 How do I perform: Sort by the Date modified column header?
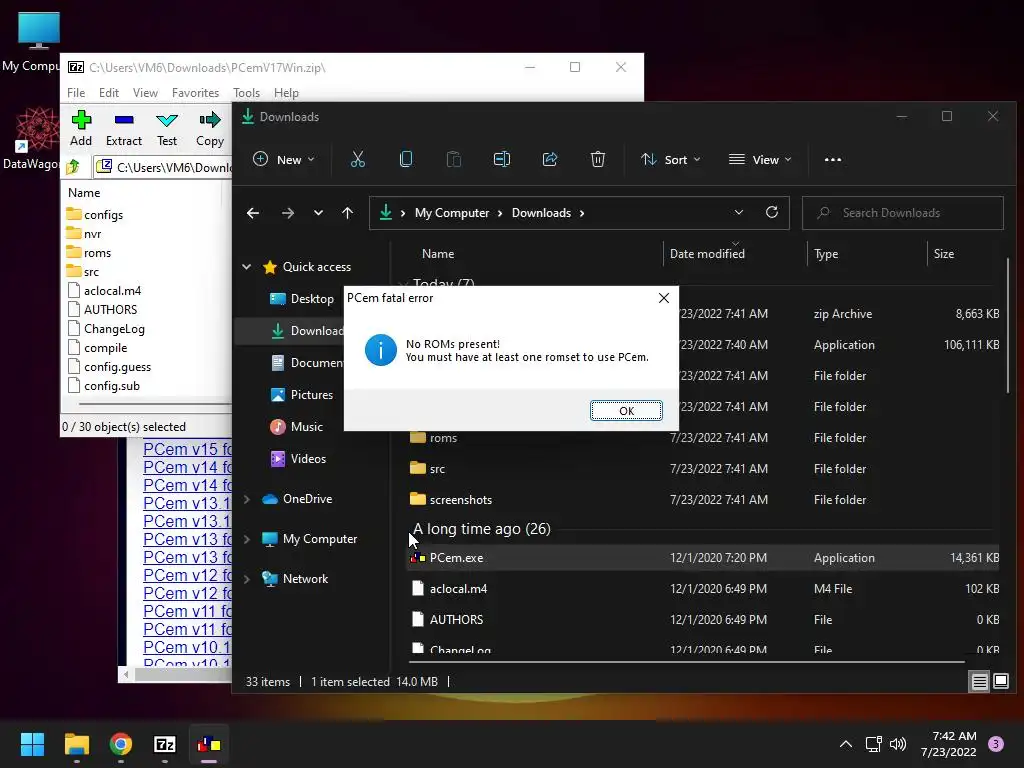(707, 253)
